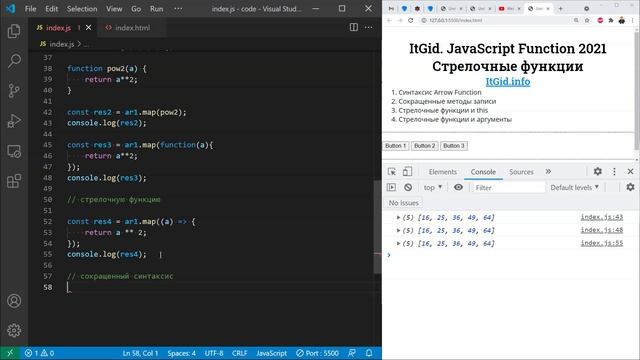Expand the array logged from index.js:43

pyautogui.click(x=398, y=218)
